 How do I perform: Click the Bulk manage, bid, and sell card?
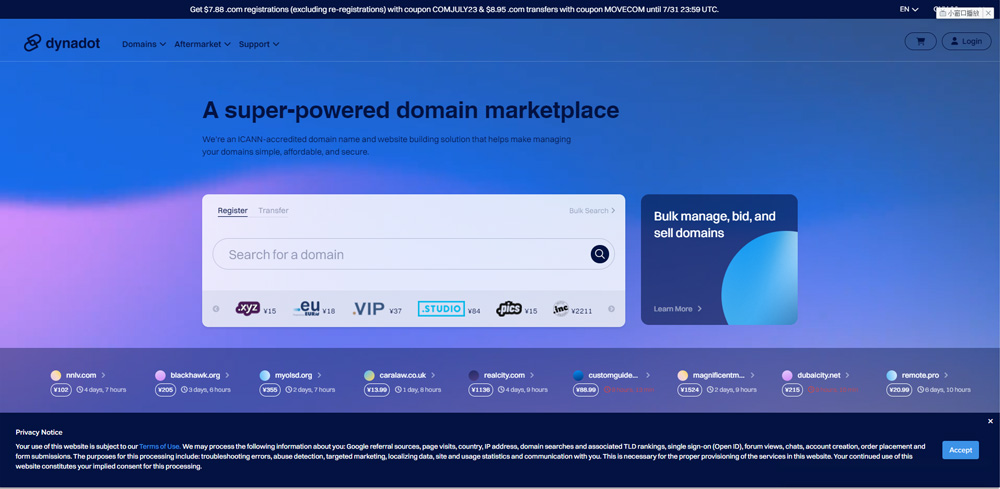[719, 259]
